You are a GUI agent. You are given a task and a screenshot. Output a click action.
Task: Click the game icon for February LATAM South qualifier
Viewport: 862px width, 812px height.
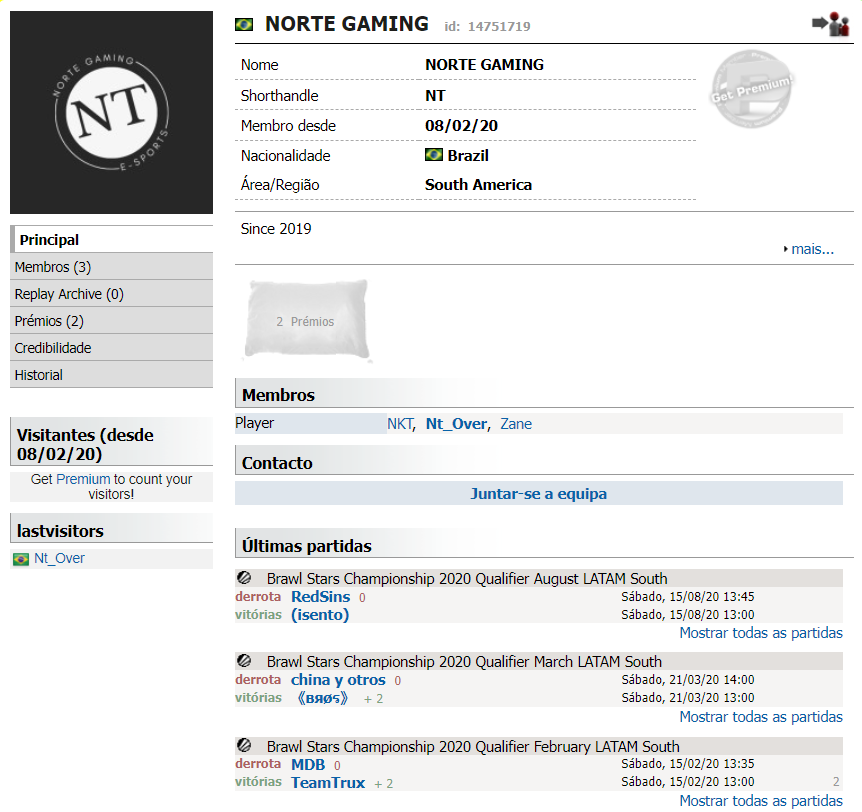coord(244,746)
